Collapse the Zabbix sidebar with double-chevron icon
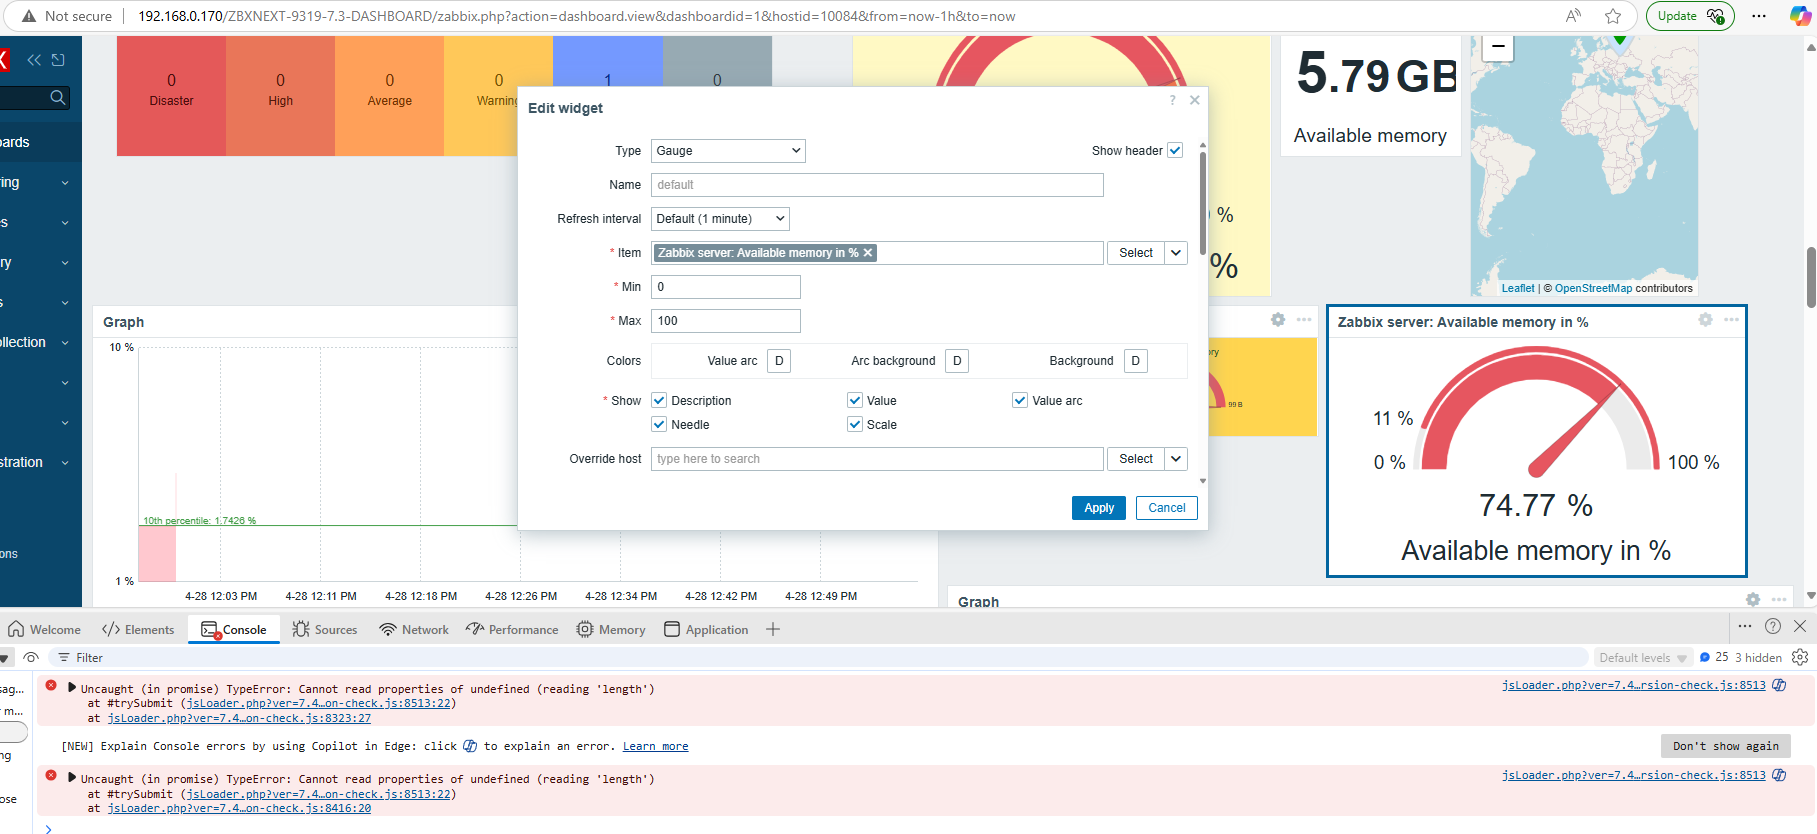The height and width of the screenshot is (834, 1817). (34, 60)
